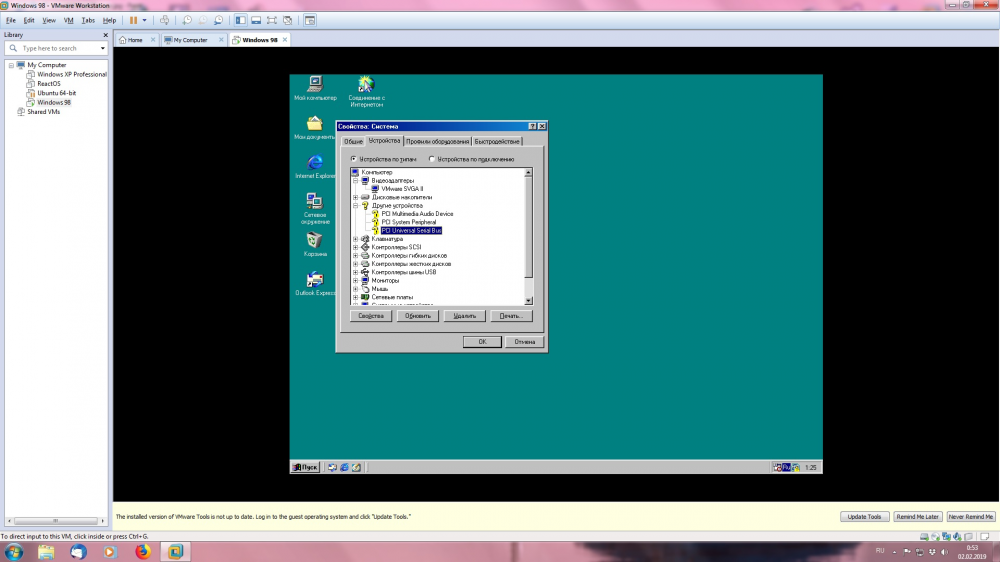Click the Internet Explorer desktop icon
1000x562 pixels.
pos(314,166)
